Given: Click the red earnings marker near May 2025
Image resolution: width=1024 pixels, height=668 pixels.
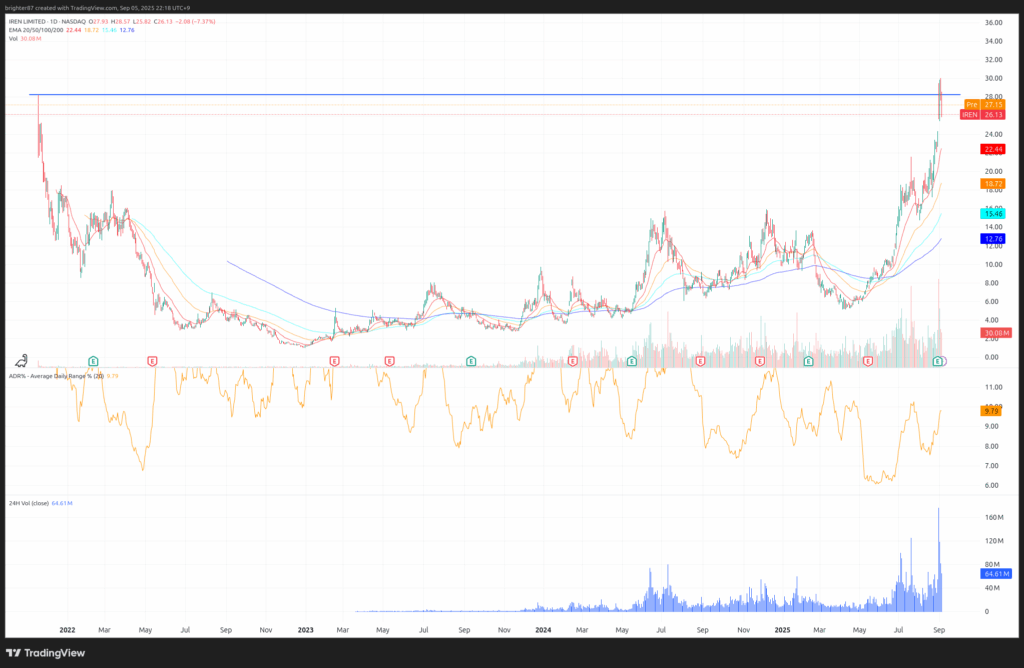Looking at the screenshot, I should tap(868, 361).
